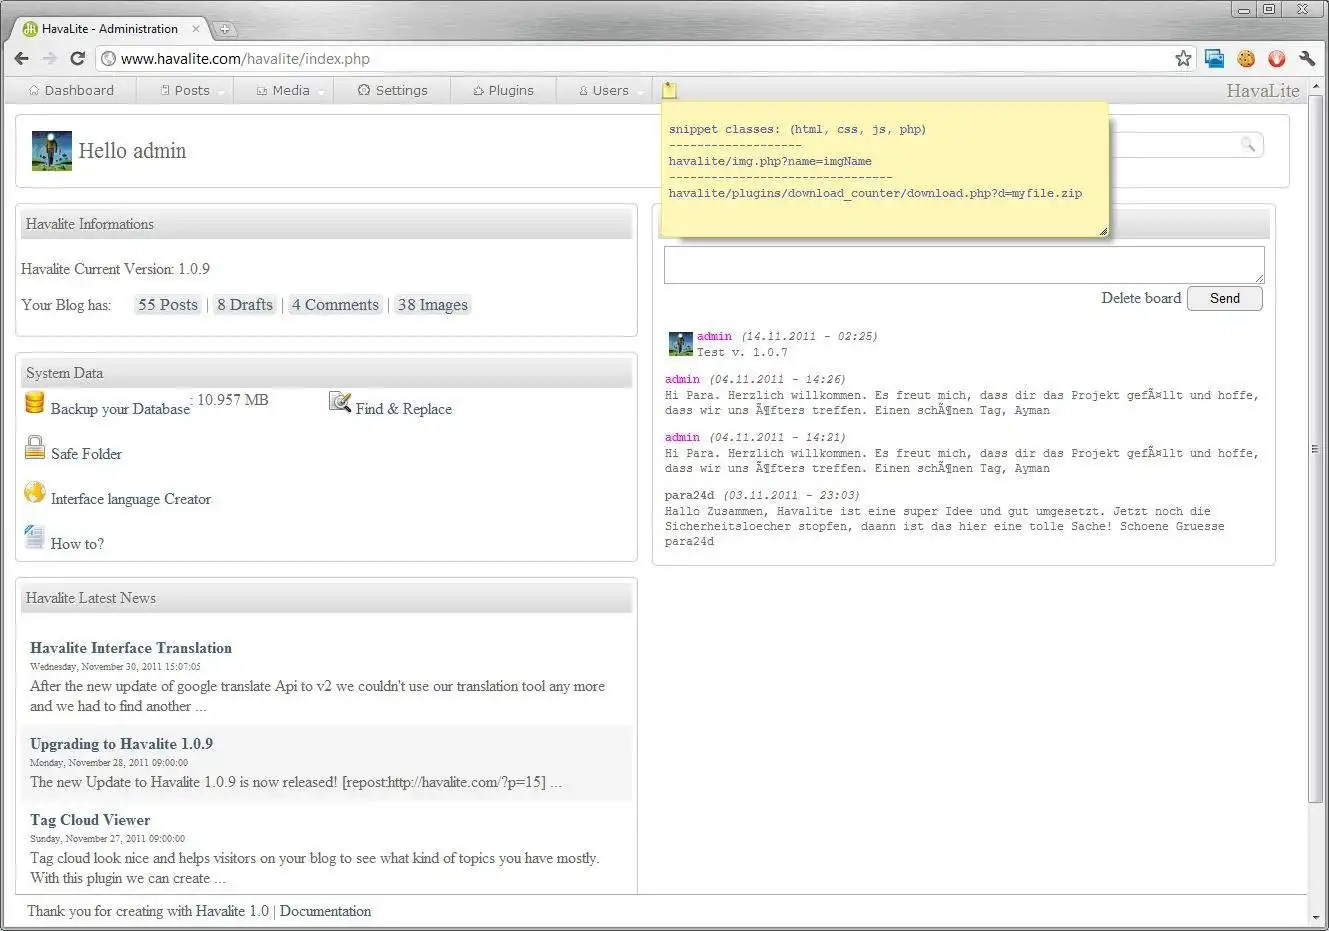Expand the Posts dropdown arrow
This screenshot has width=1329, height=931.
point(223,92)
